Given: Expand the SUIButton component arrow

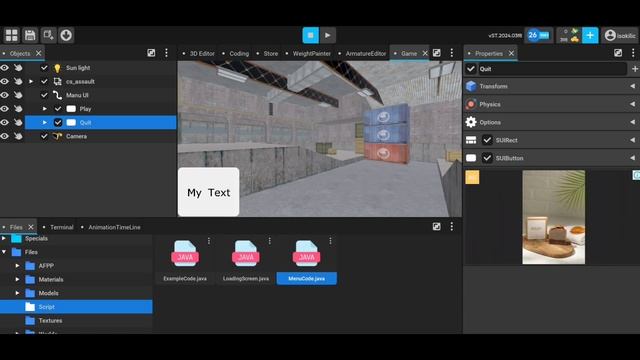Looking at the screenshot, I should [x=632, y=158].
